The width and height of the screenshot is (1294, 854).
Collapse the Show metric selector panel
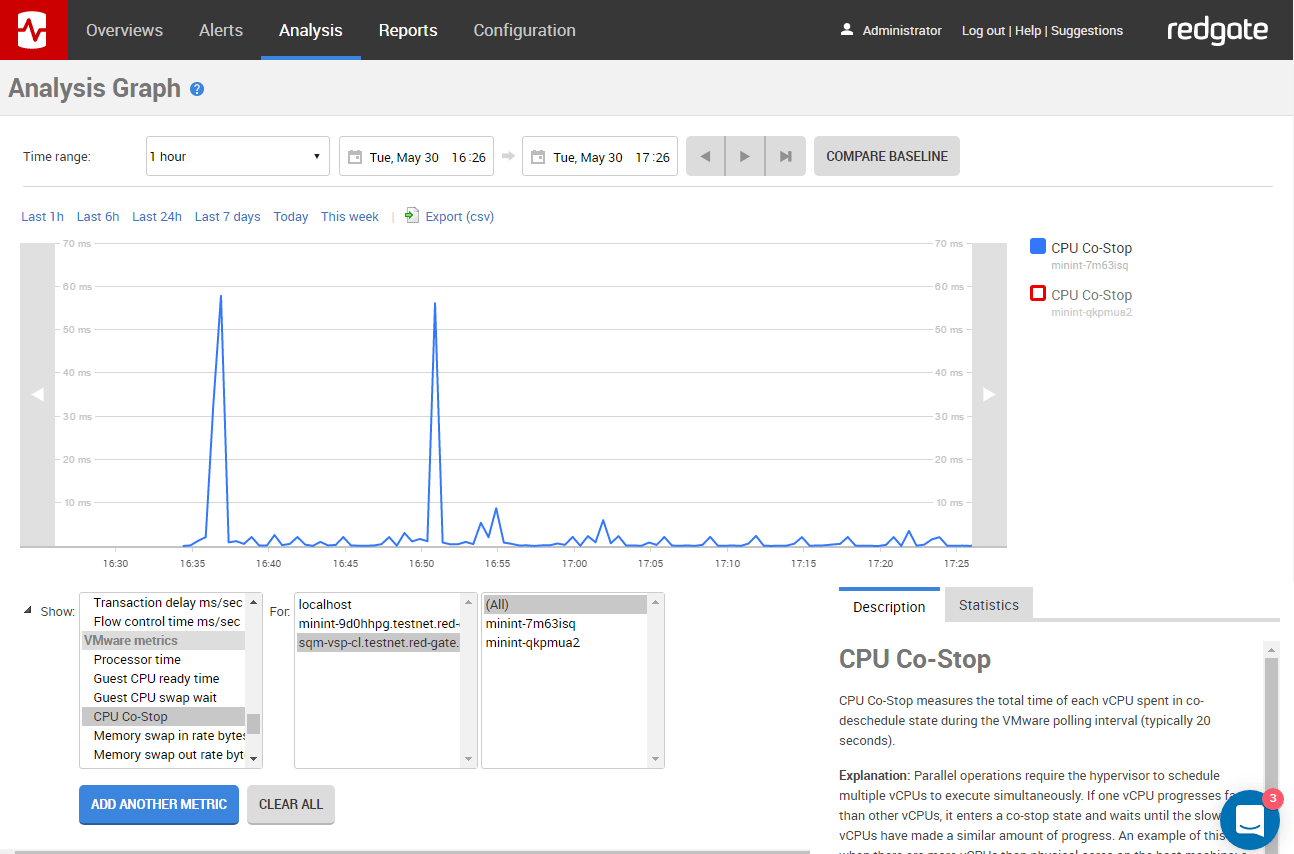click(25, 611)
